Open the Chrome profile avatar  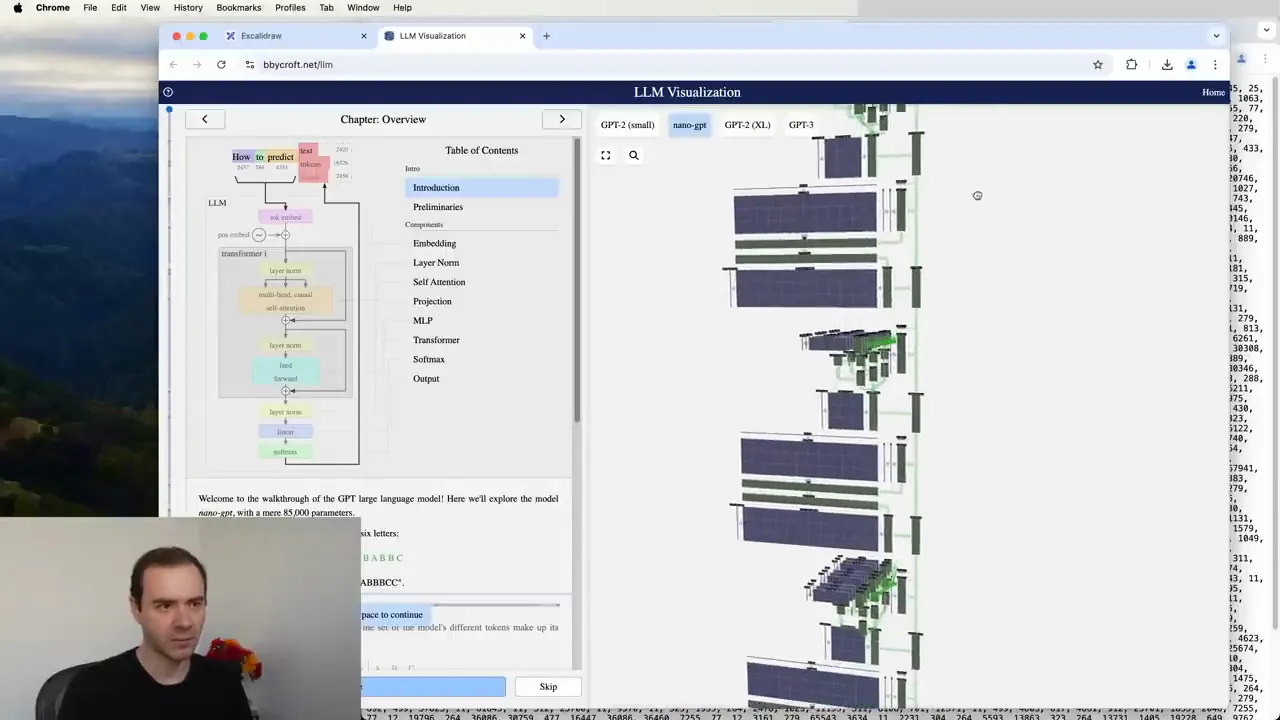[1191, 64]
